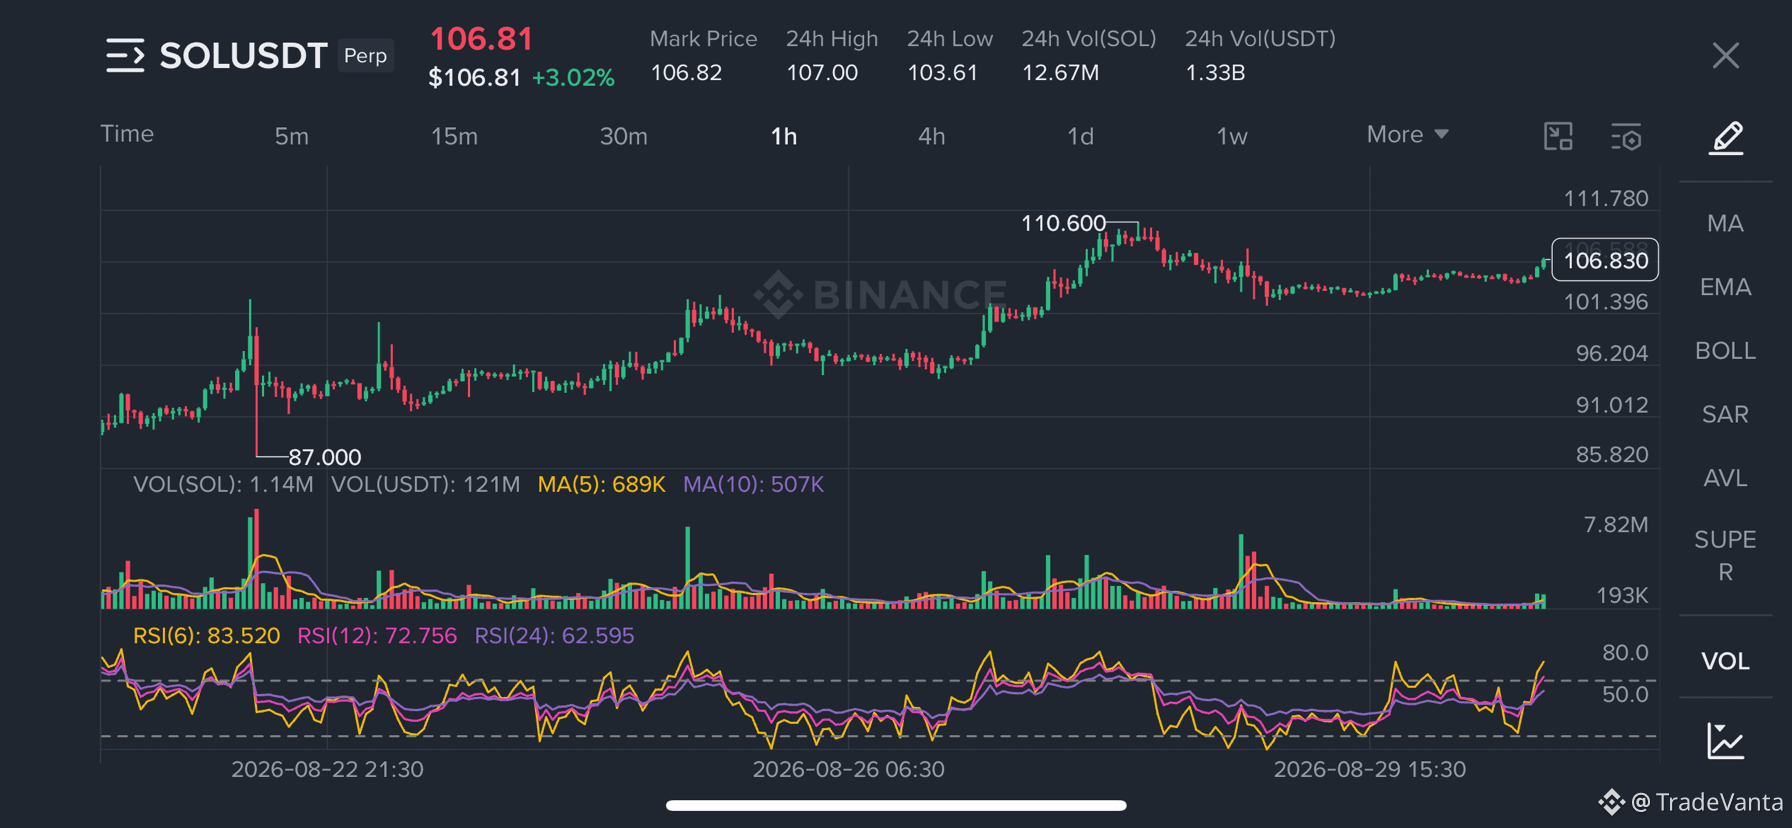Tap the 106.81 last price

pos(481,39)
